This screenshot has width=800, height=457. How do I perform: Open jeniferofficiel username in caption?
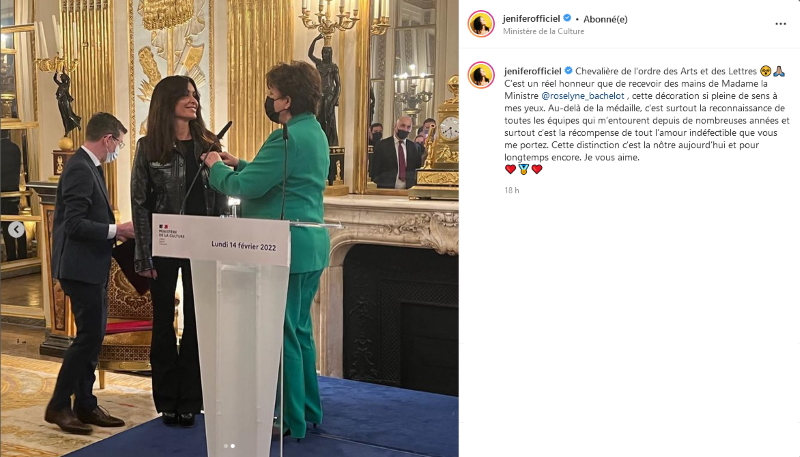(x=533, y=71)
